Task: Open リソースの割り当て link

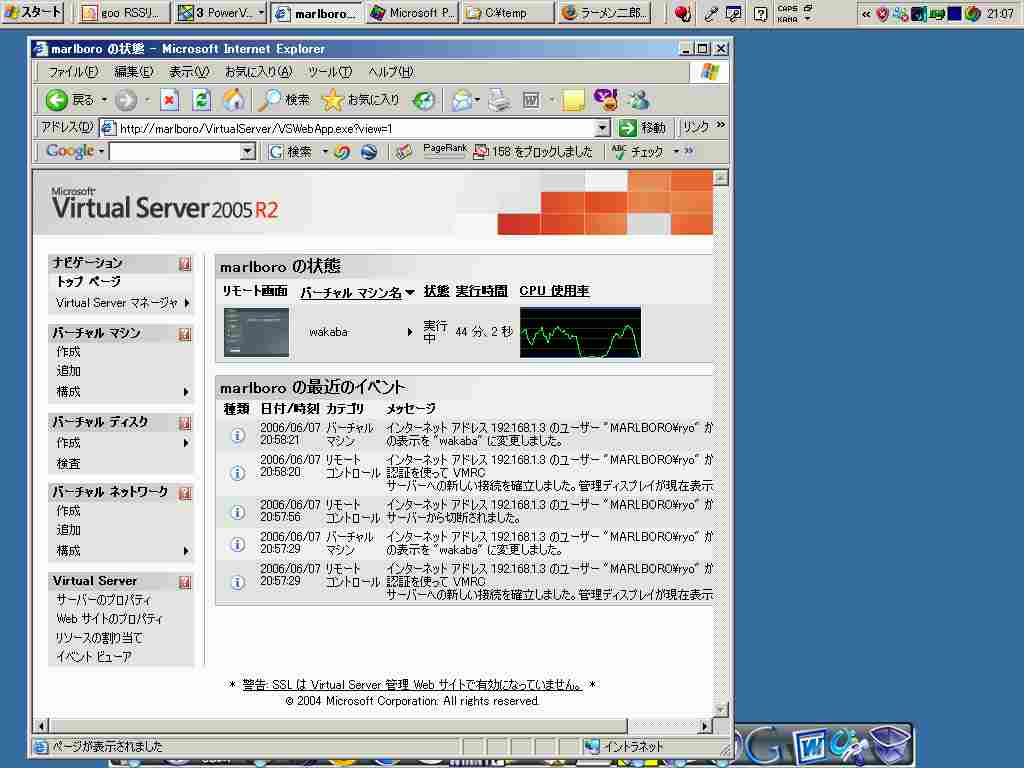Action: point(99,638)
